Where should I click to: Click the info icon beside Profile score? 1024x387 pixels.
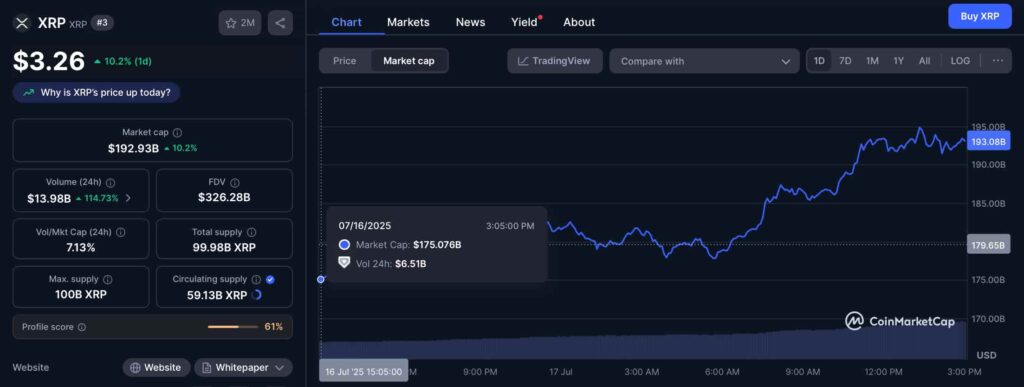pos(82,327)
